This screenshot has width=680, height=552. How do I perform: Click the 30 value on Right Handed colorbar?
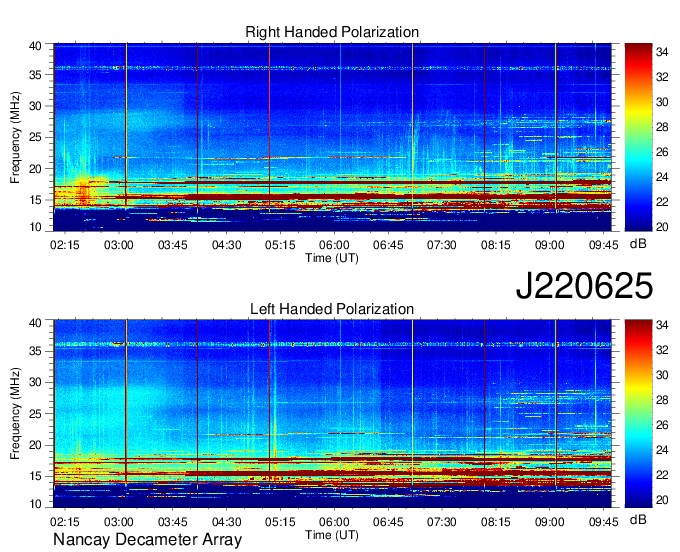coord(662,102)
